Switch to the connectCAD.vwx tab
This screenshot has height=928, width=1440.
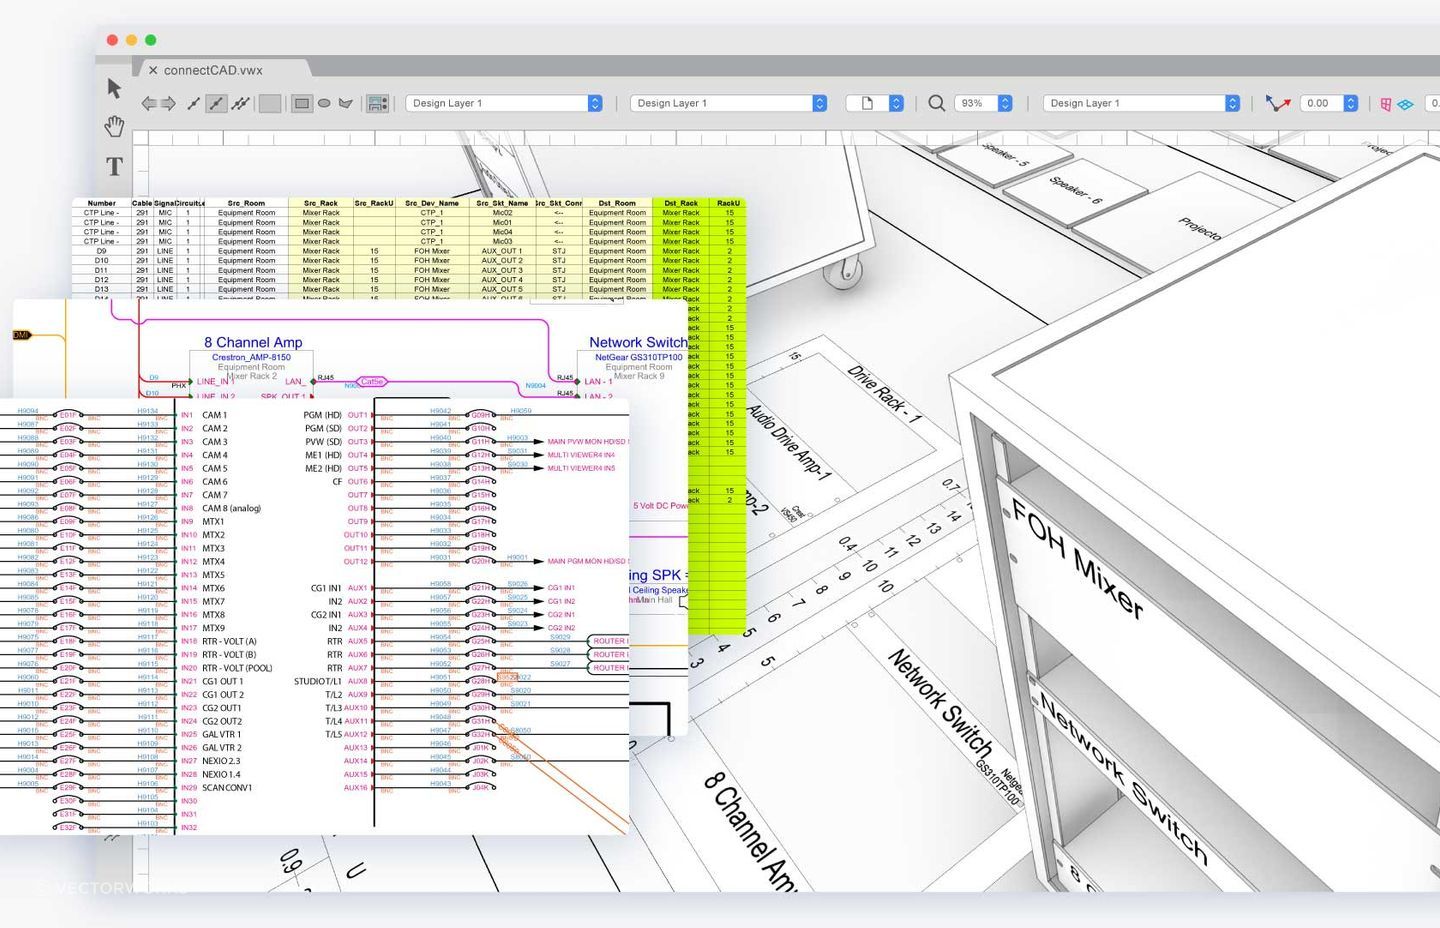[x=213, y=70]
